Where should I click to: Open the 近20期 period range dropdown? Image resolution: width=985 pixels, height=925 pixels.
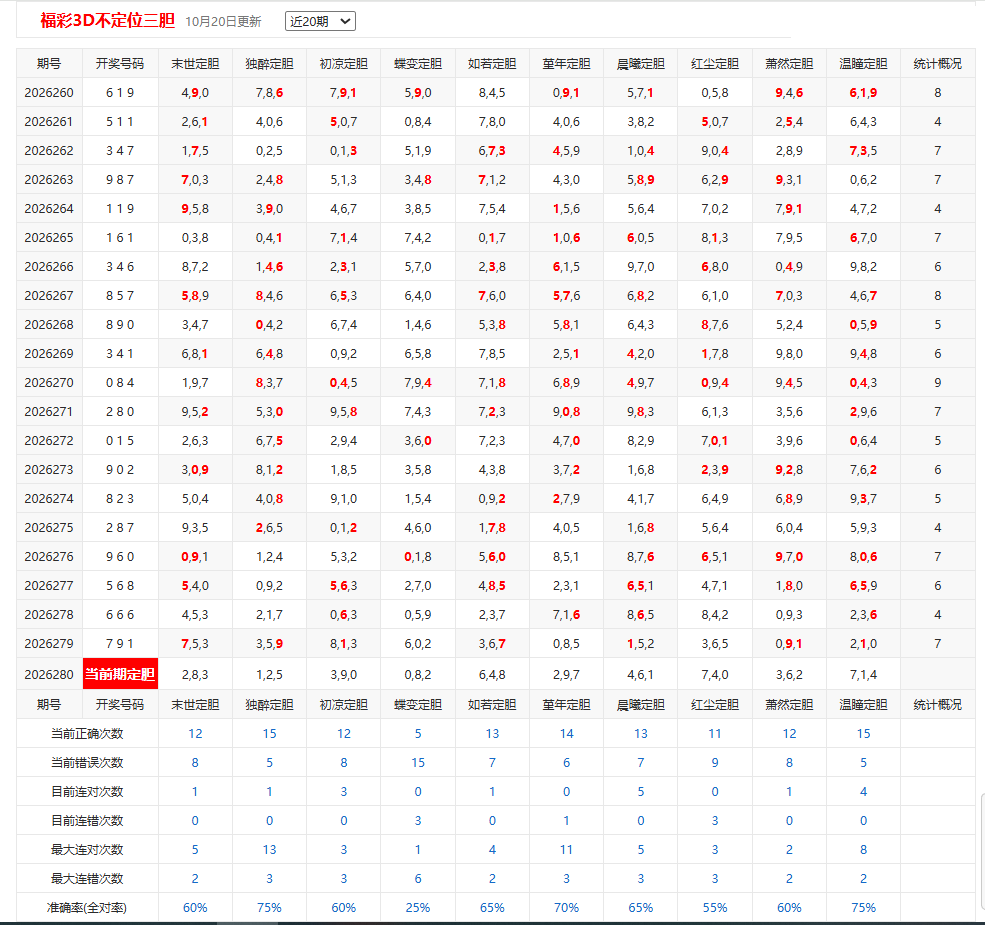(320, 21)
